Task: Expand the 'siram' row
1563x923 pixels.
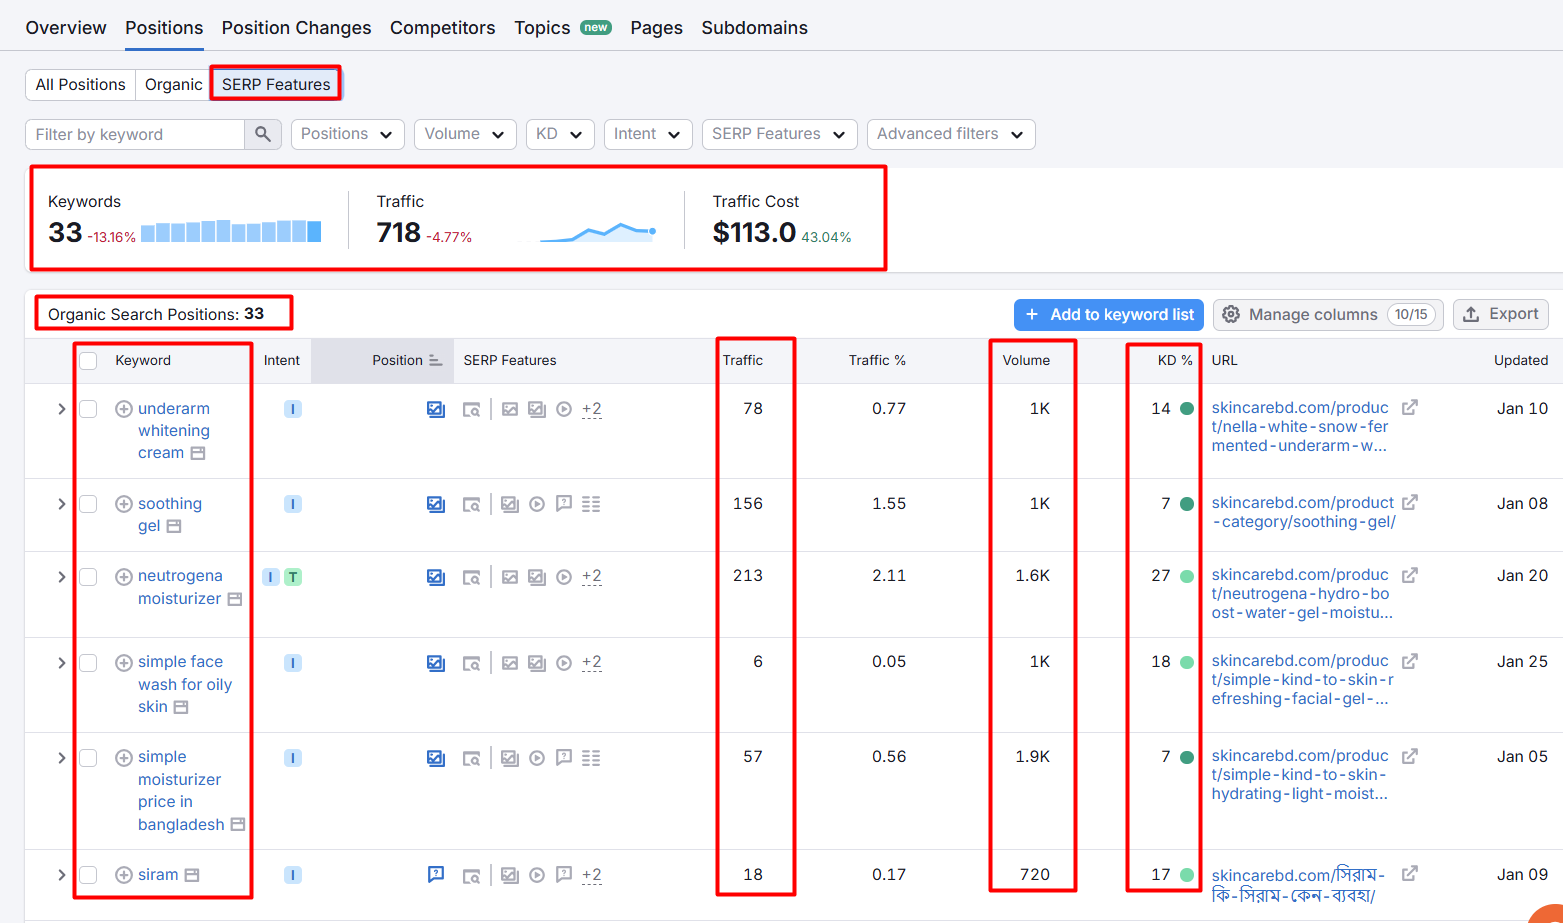Action: coord(61,875)
